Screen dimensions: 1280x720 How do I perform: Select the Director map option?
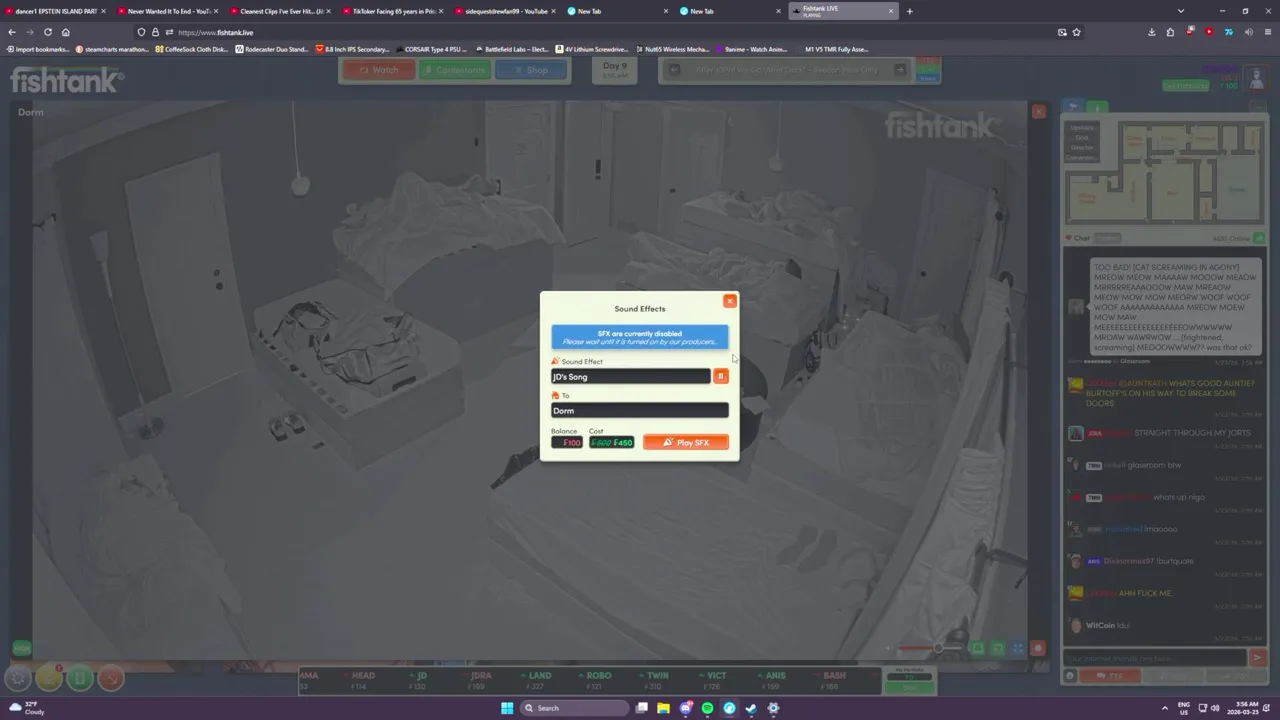(x=1081, y=148)
